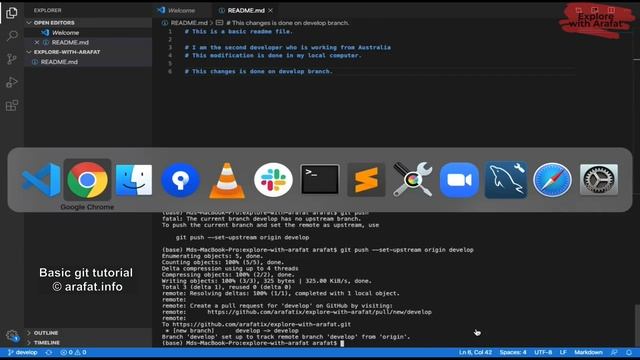Close README.md from Open Editors list
The height and width of the screenshot is (360, 640).
pyautogui.click(x=37, y=42)
